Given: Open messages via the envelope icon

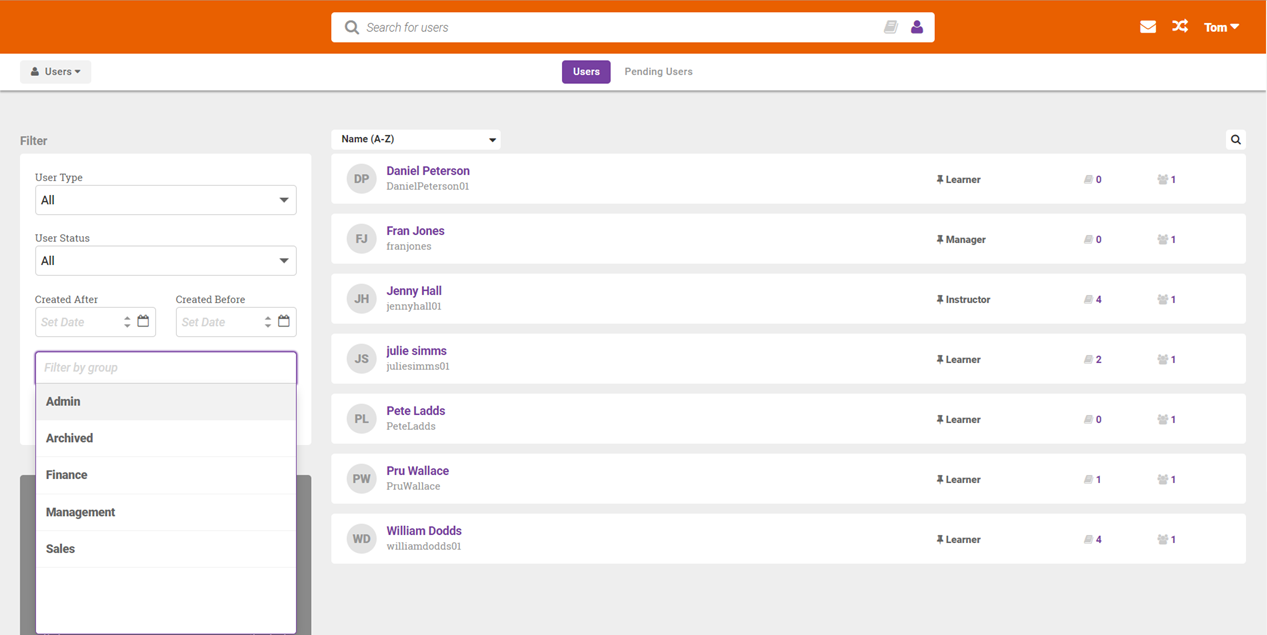Looking at the screenshot, I should (1148, 27).
